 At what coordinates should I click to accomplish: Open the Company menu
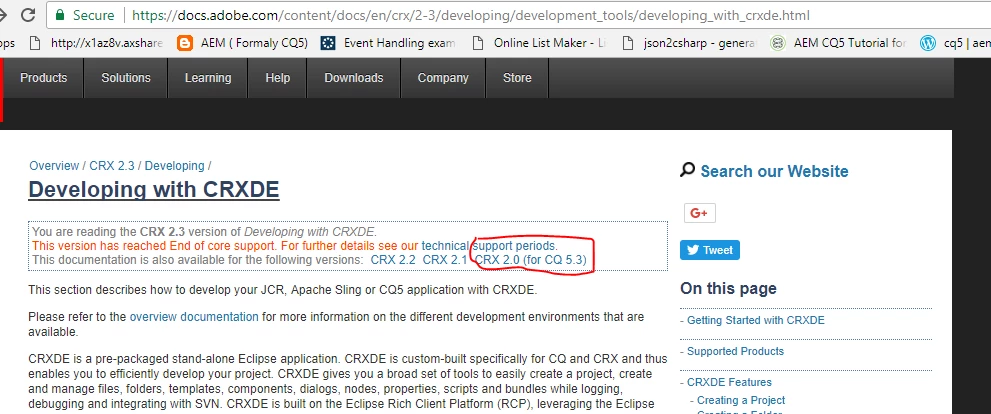443,78
